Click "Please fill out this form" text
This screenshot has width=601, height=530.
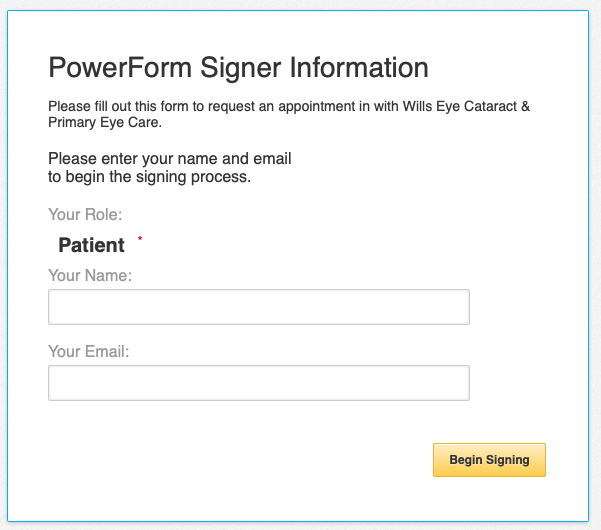click(110, 107)
